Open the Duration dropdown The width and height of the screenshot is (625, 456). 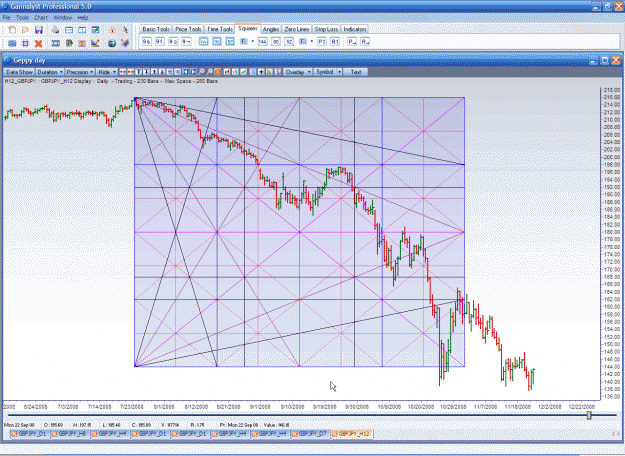pyautogui.click(x=50, y=72)
